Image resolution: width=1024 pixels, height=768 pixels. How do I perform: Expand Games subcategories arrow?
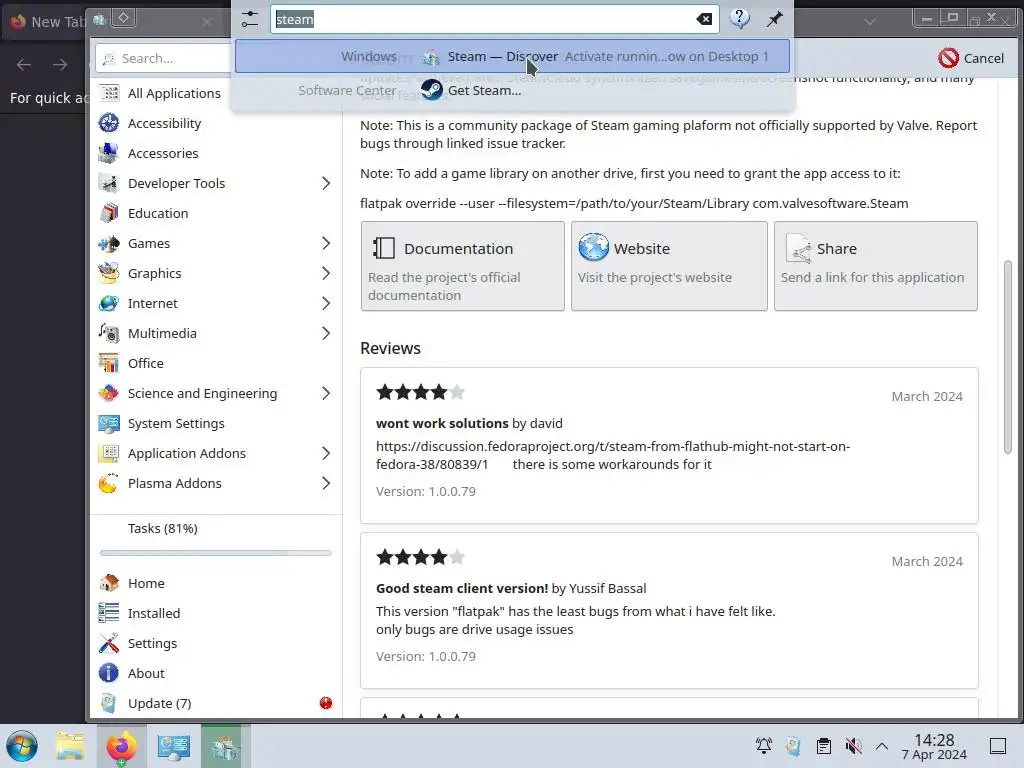pos(326,244)
